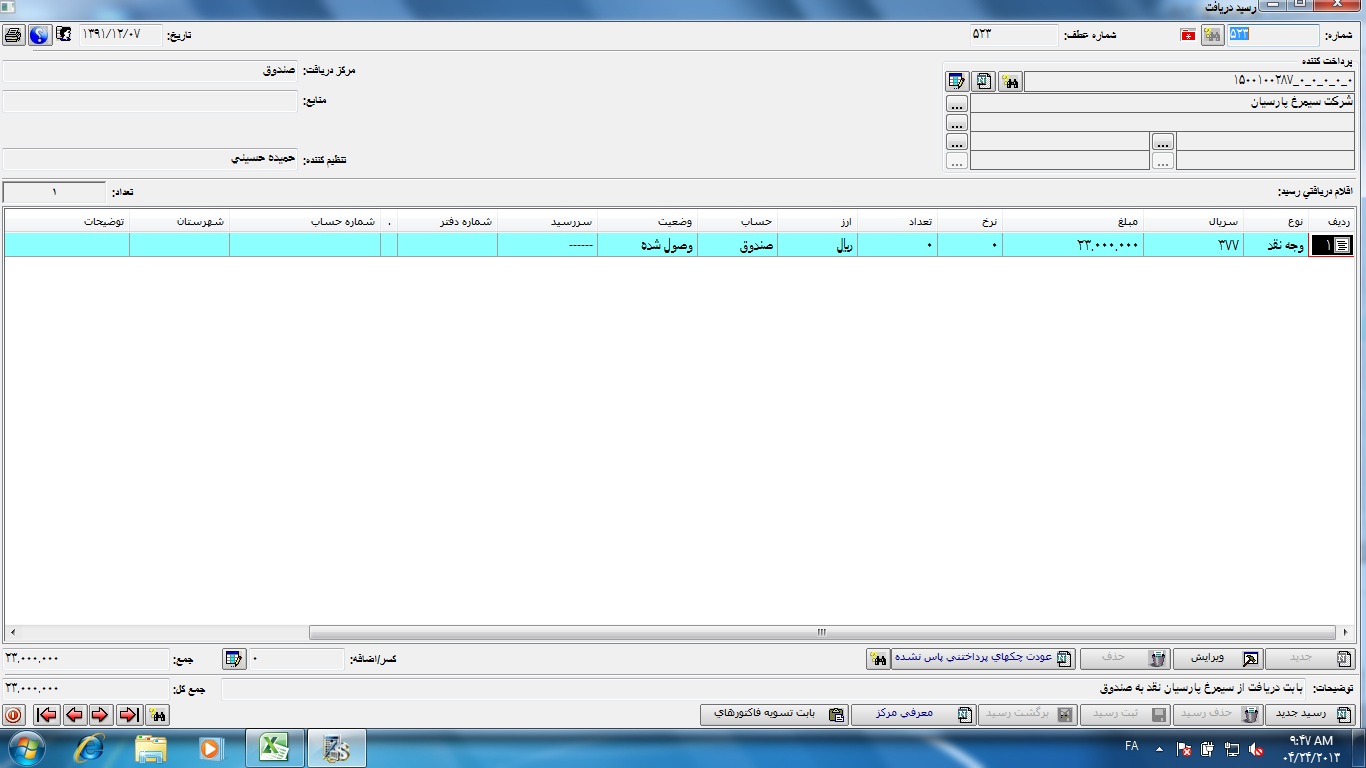Viewport: 1366px width, 768px height.
Task: Click the binoculars search icon beside the receipt number
Action: pos(1212,35)
